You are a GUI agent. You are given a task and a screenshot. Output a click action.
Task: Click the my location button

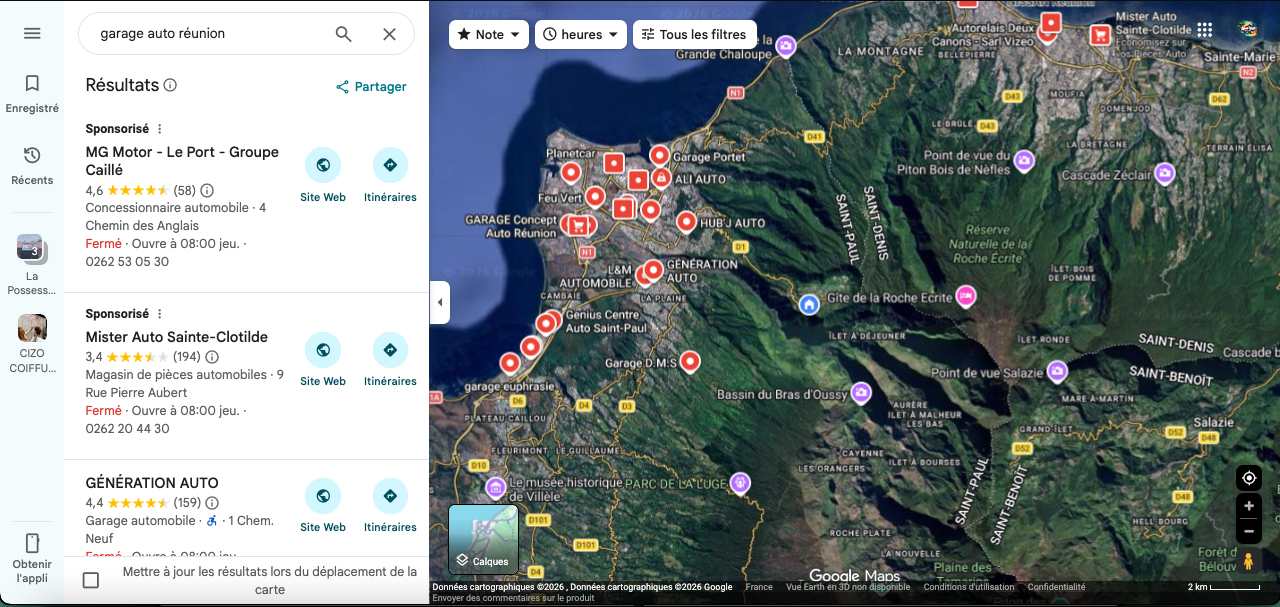1248,478
